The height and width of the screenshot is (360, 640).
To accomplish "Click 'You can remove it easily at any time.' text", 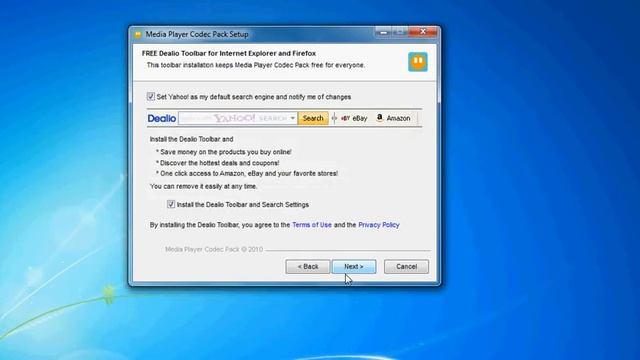I will (203, 186).
